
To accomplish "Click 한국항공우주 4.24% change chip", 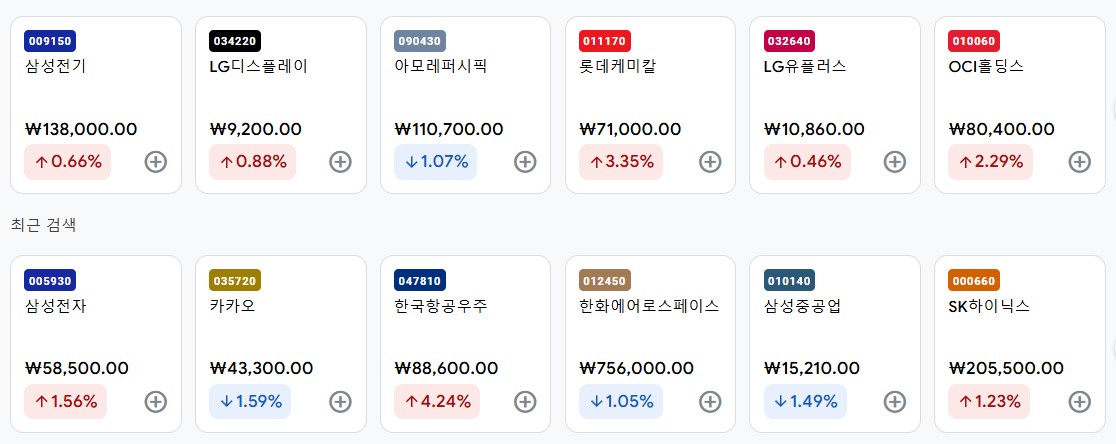I will pyautogui.click(x=437, y=402).
